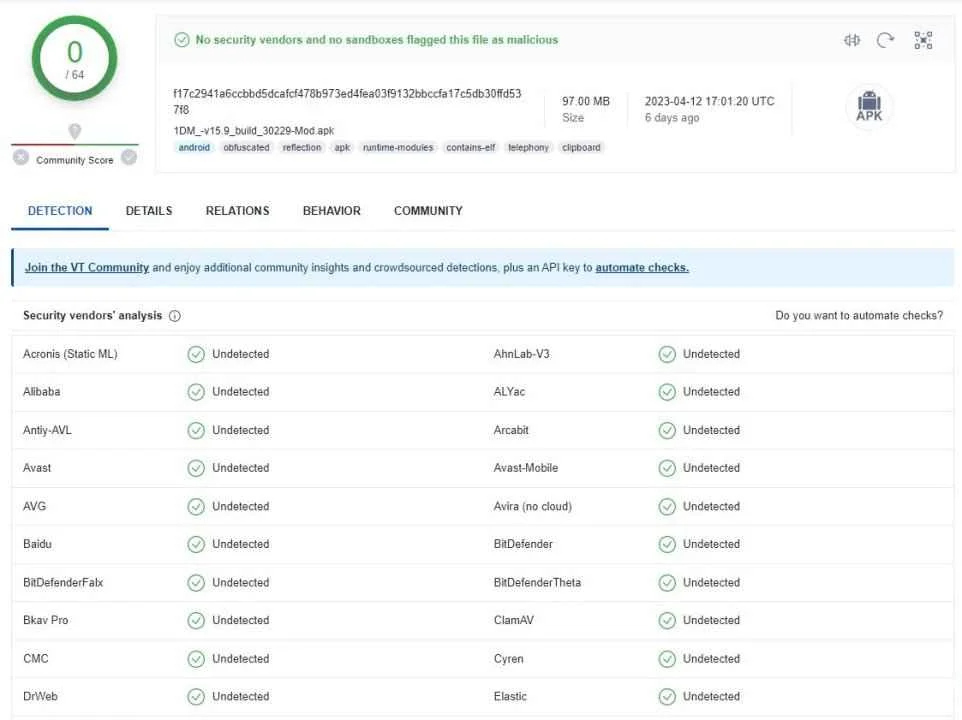Click the contains-elf tag
The image size is (962, 720).
pos(471,148)
